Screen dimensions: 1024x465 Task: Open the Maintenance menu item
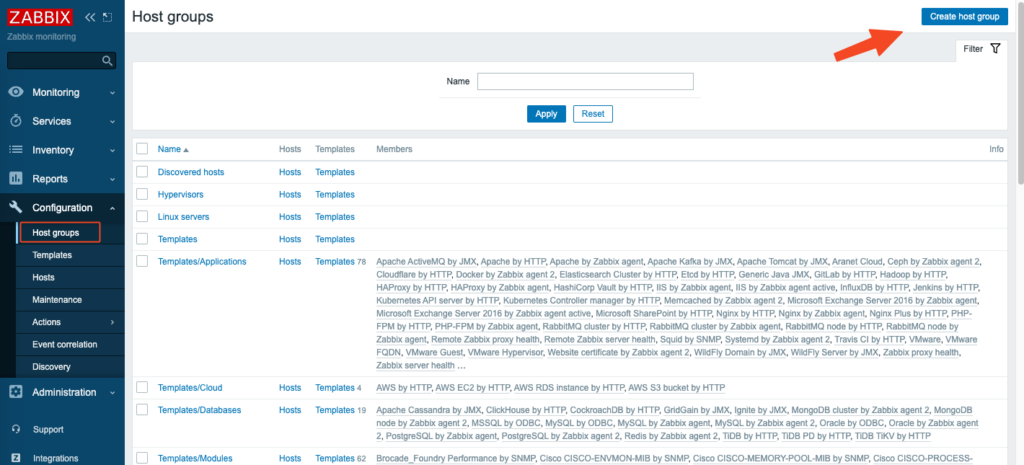click(x=57, y=300)
